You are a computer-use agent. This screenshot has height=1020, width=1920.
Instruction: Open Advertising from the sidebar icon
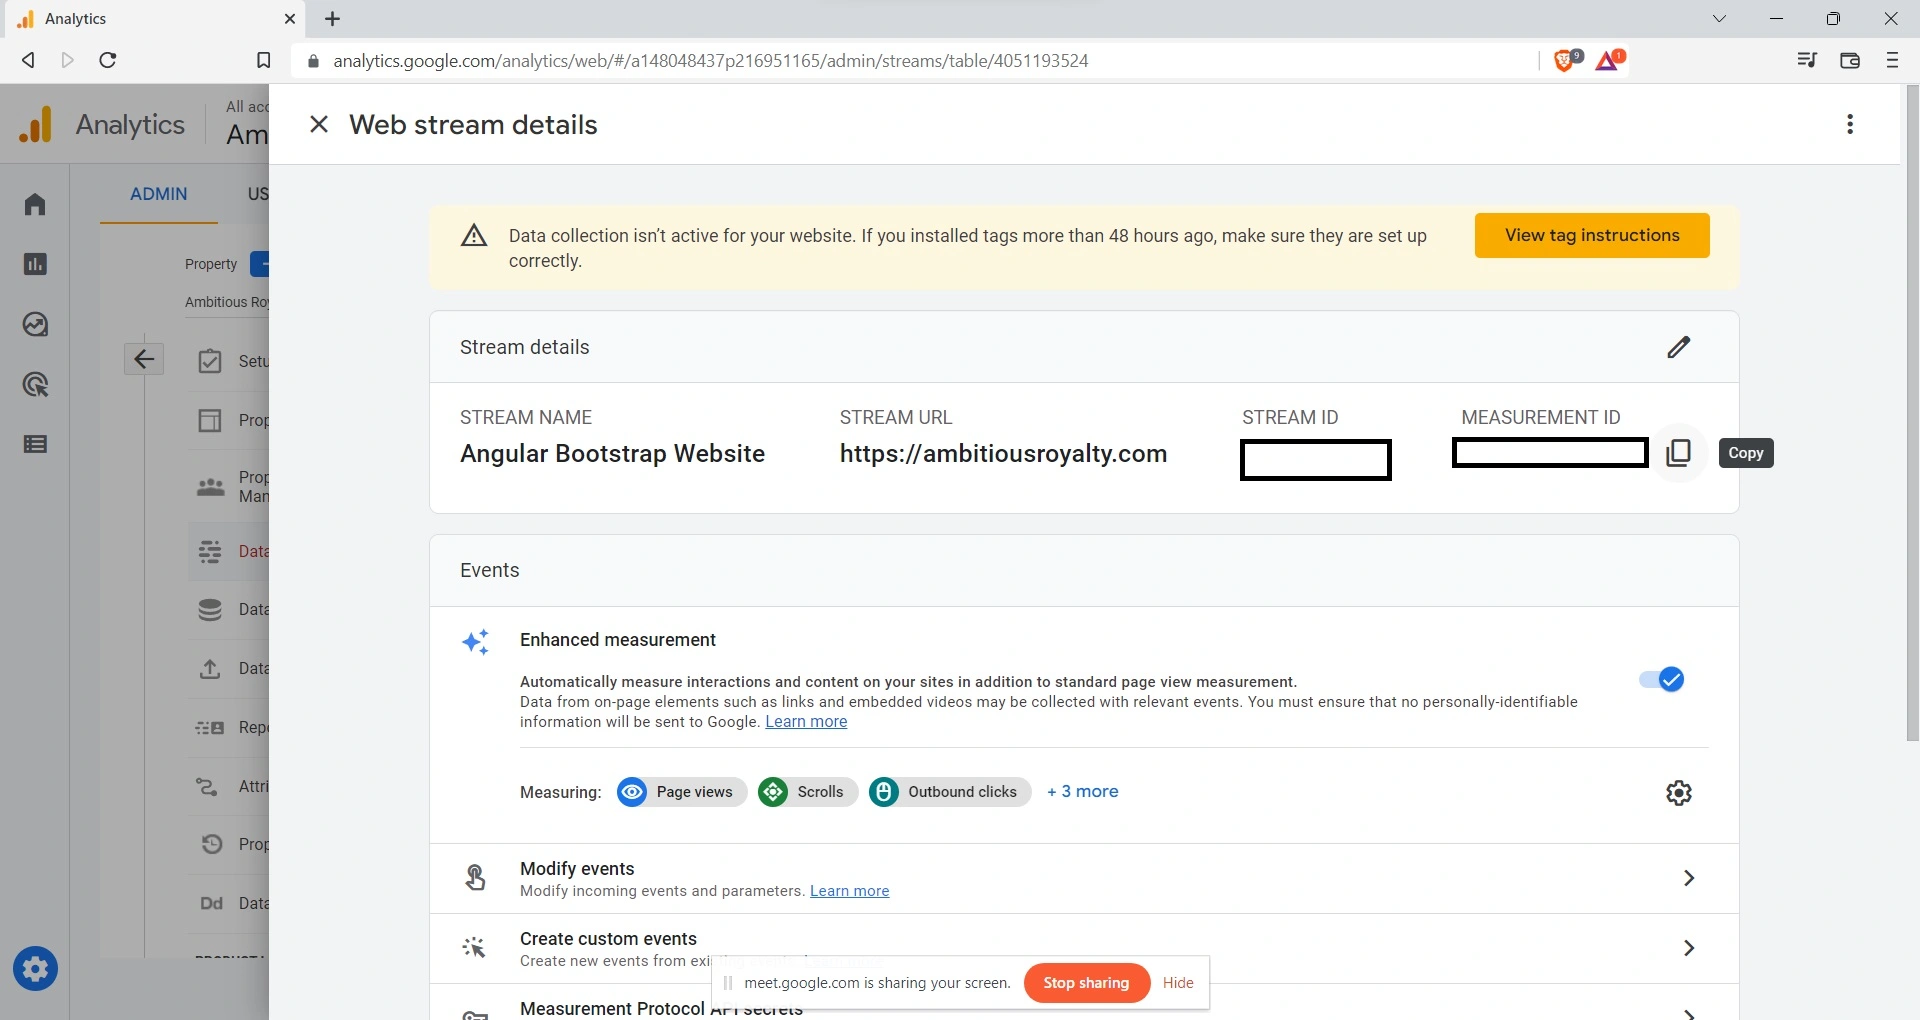[35, 385]
